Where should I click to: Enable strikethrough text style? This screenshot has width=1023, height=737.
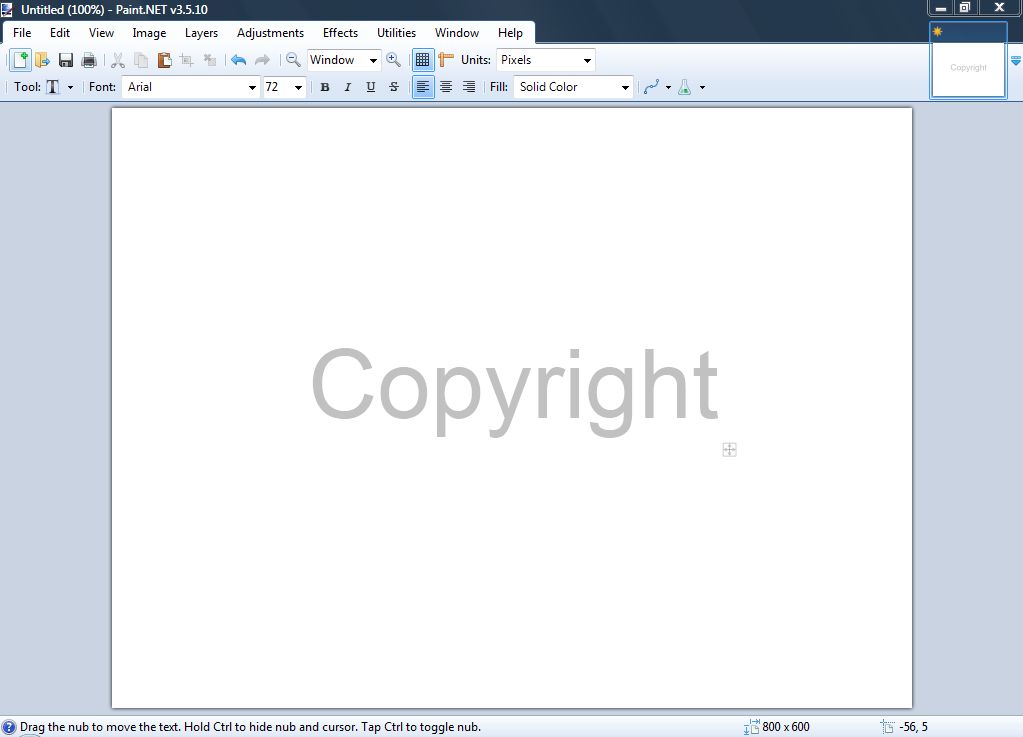(394, 87)
